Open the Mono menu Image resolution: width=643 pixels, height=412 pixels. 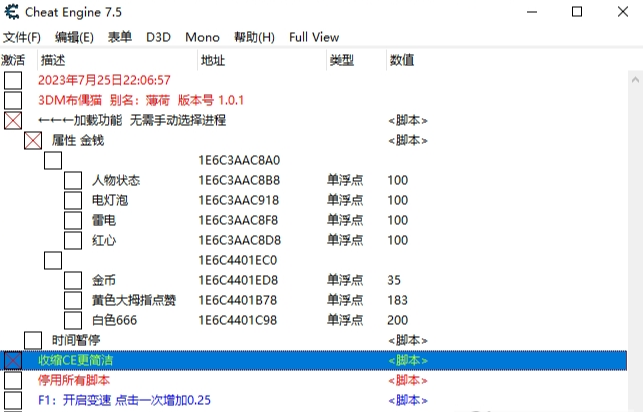[202, 37]
